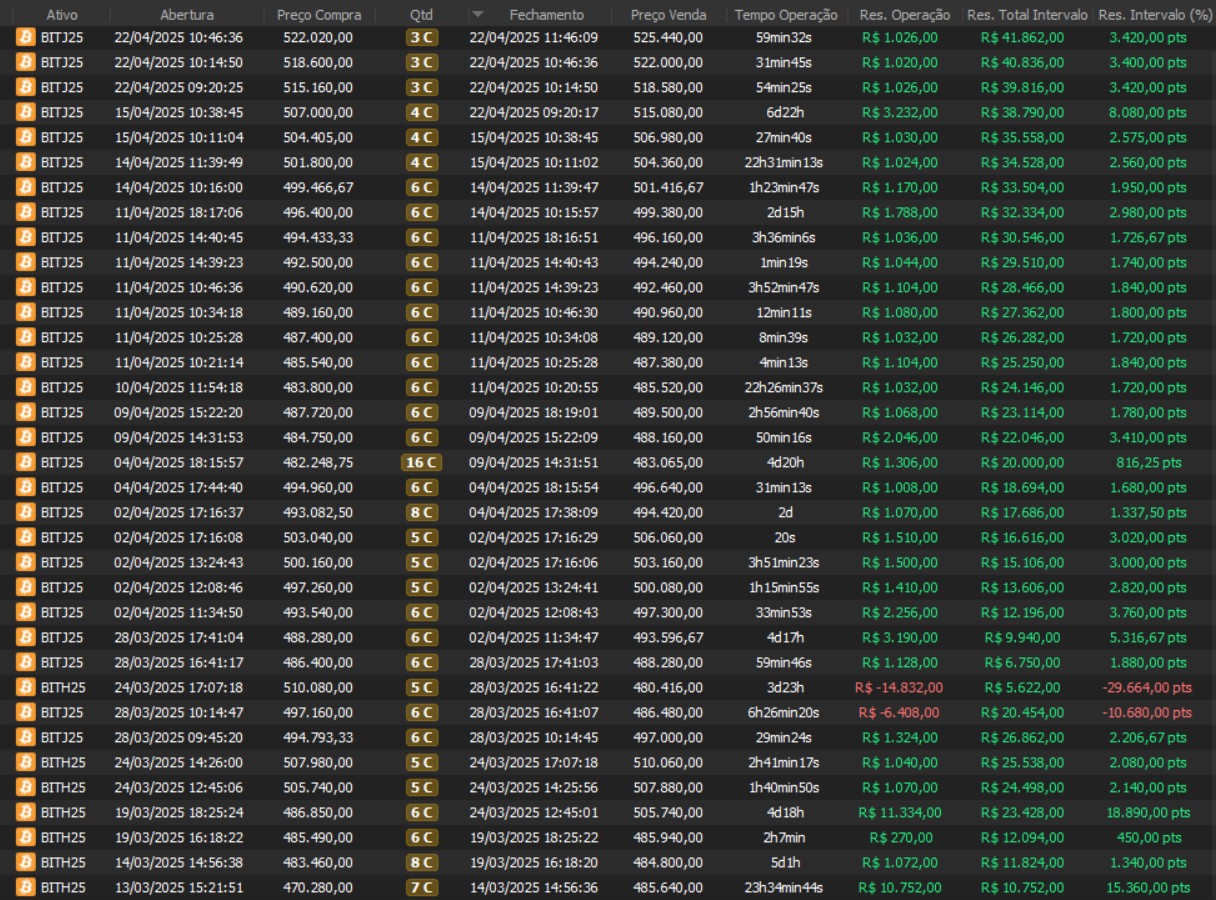Click the Abertura column header
The height and width of the screenshot is (900, 1216).
tap(186, 15)
